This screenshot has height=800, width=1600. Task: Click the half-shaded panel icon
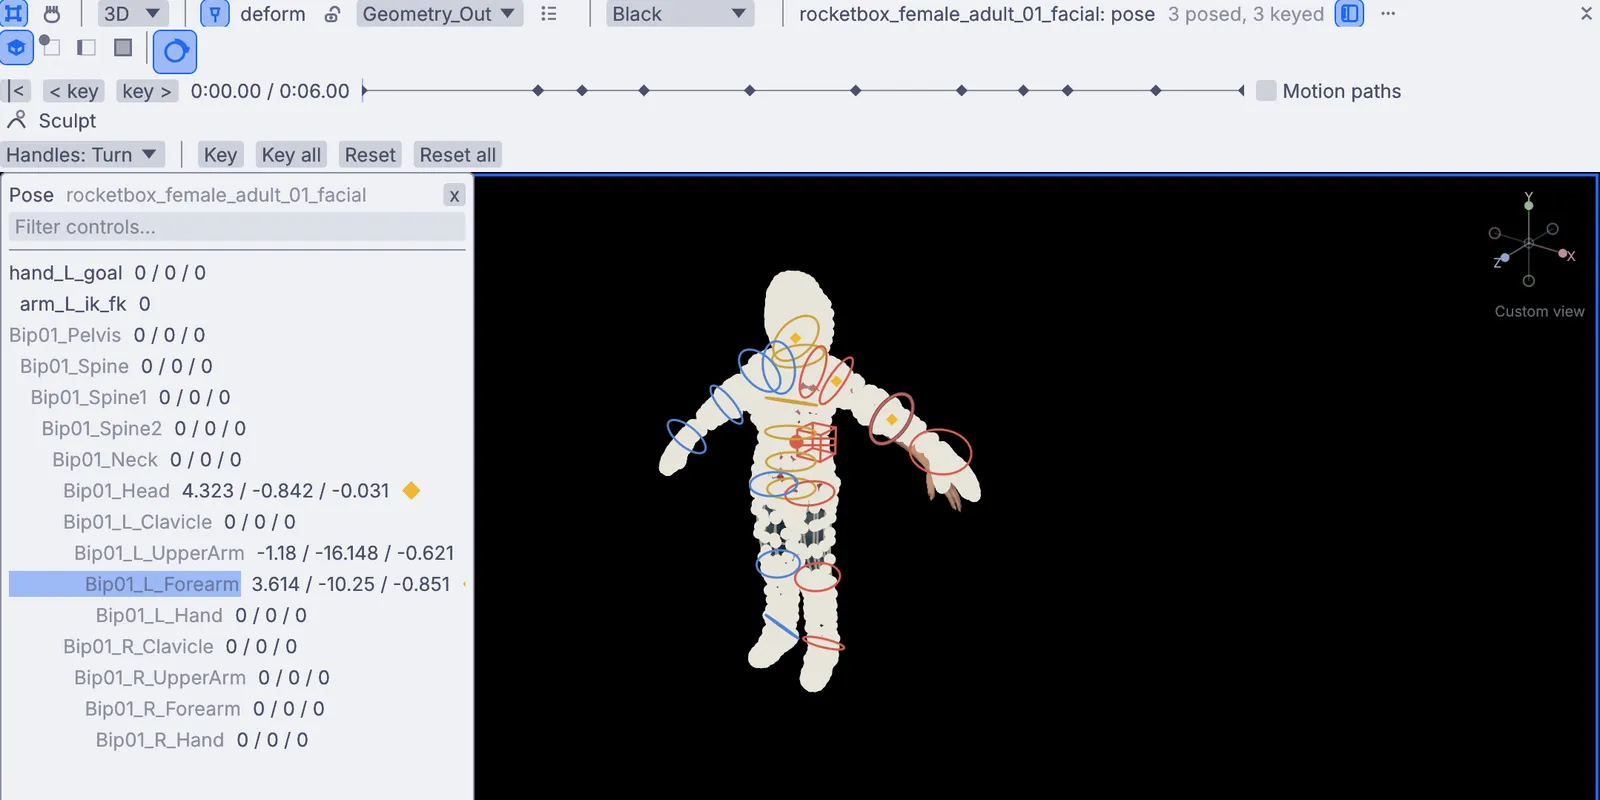click(86, 47)
